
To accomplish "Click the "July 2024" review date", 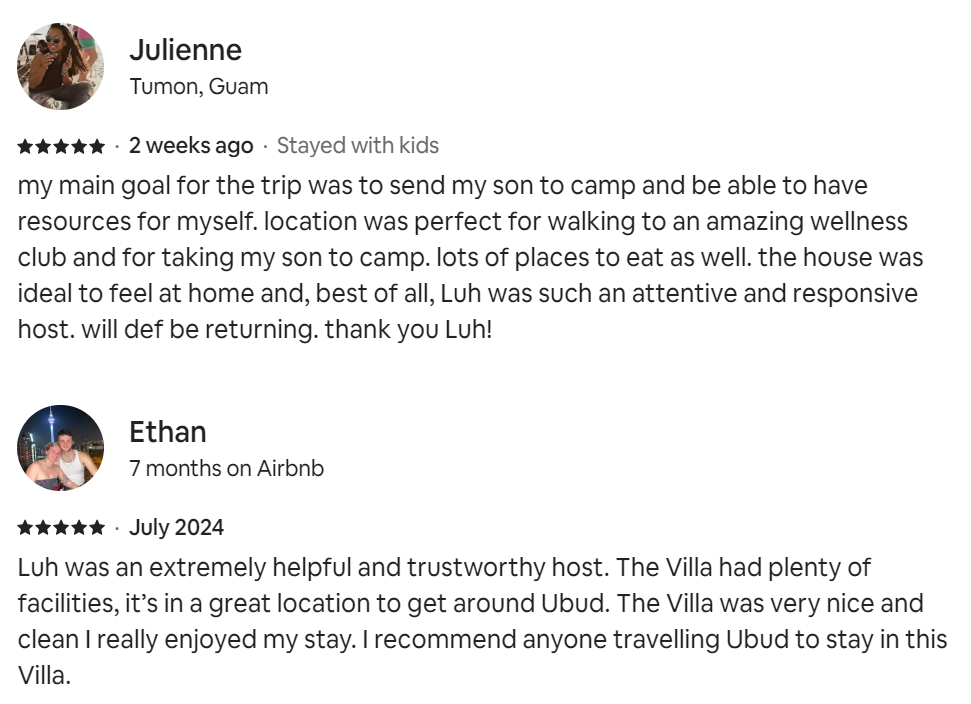I will [x=176, y=528].
